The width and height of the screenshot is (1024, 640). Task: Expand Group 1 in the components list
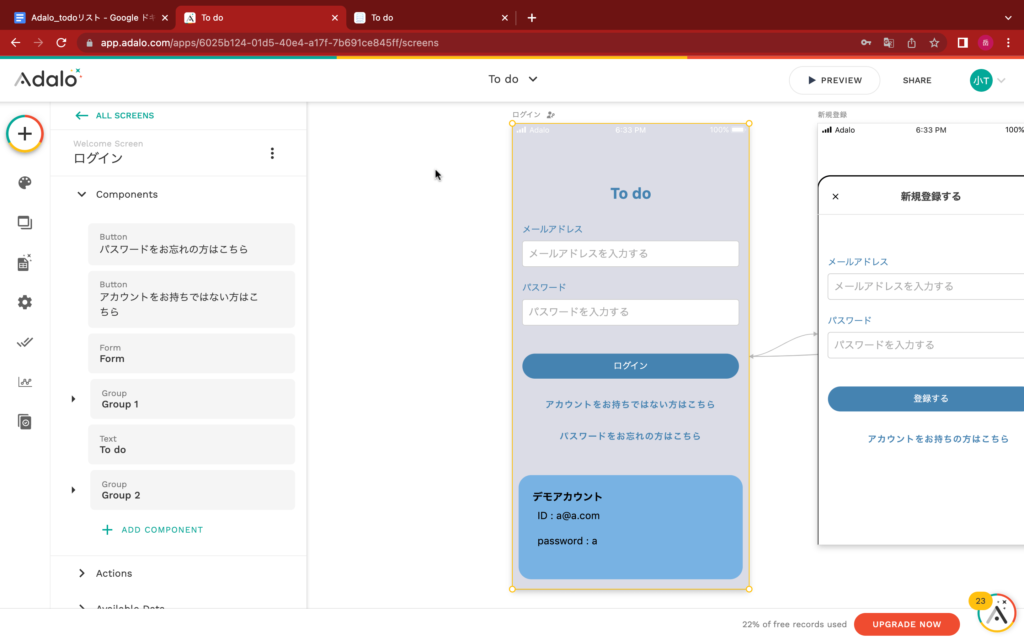click(71, 399)
